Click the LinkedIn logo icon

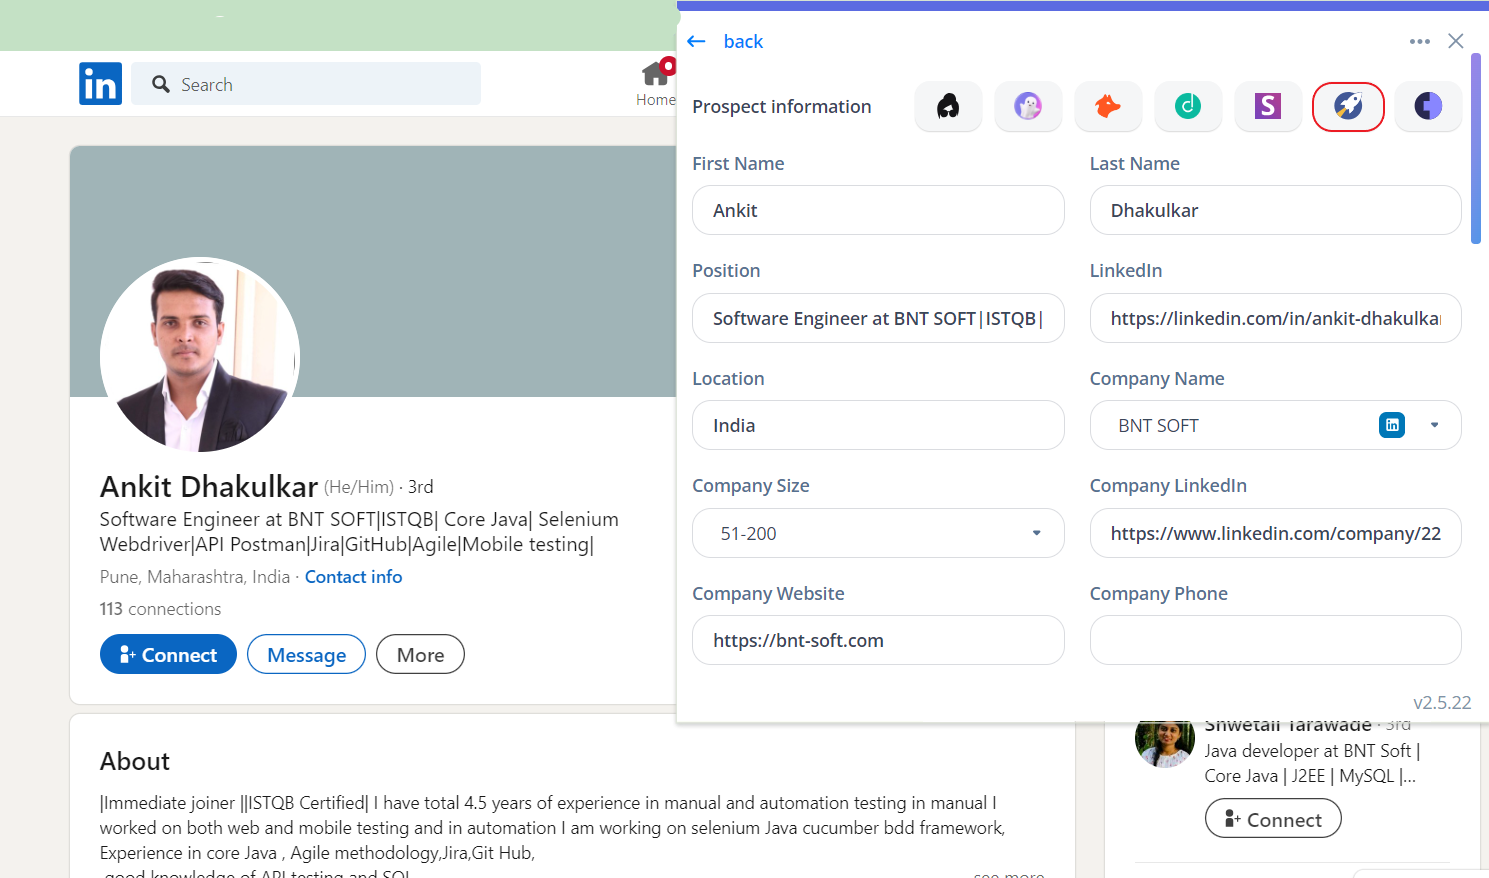click(100, 84)
